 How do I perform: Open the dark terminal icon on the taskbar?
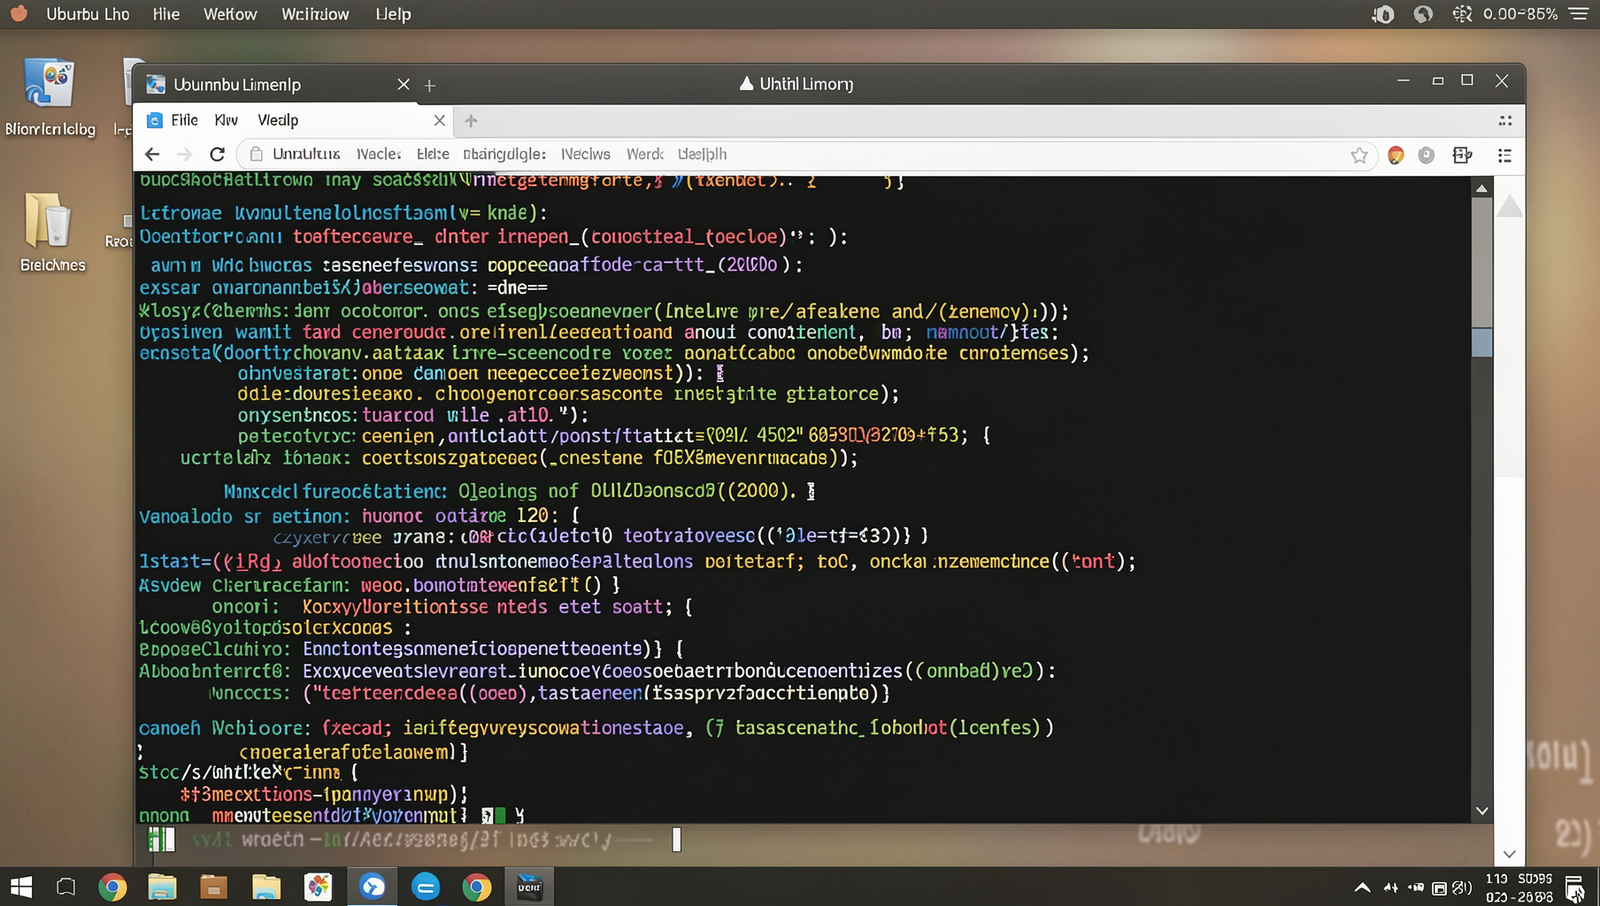click(x=529, y=887)
